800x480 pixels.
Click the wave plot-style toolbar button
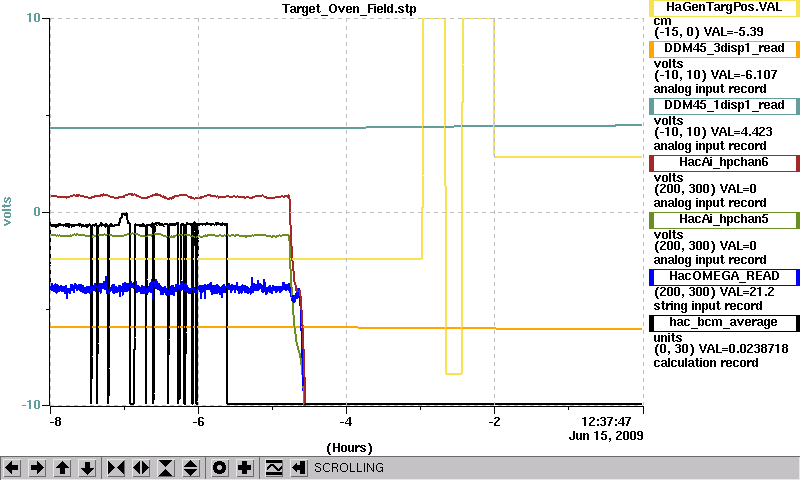click(274, 467)
